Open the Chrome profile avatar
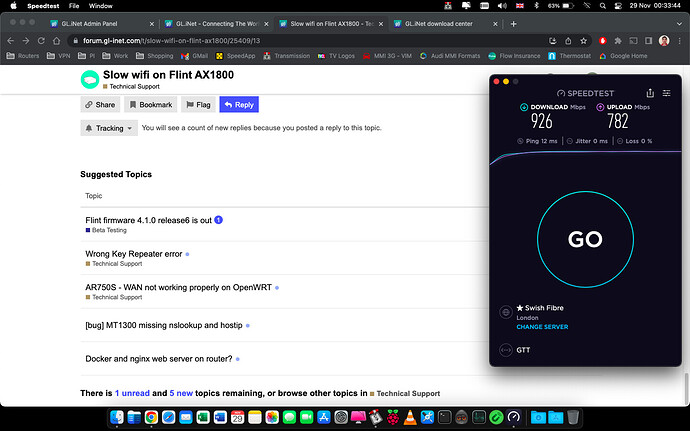690x431 pixels. pos(664,41)
